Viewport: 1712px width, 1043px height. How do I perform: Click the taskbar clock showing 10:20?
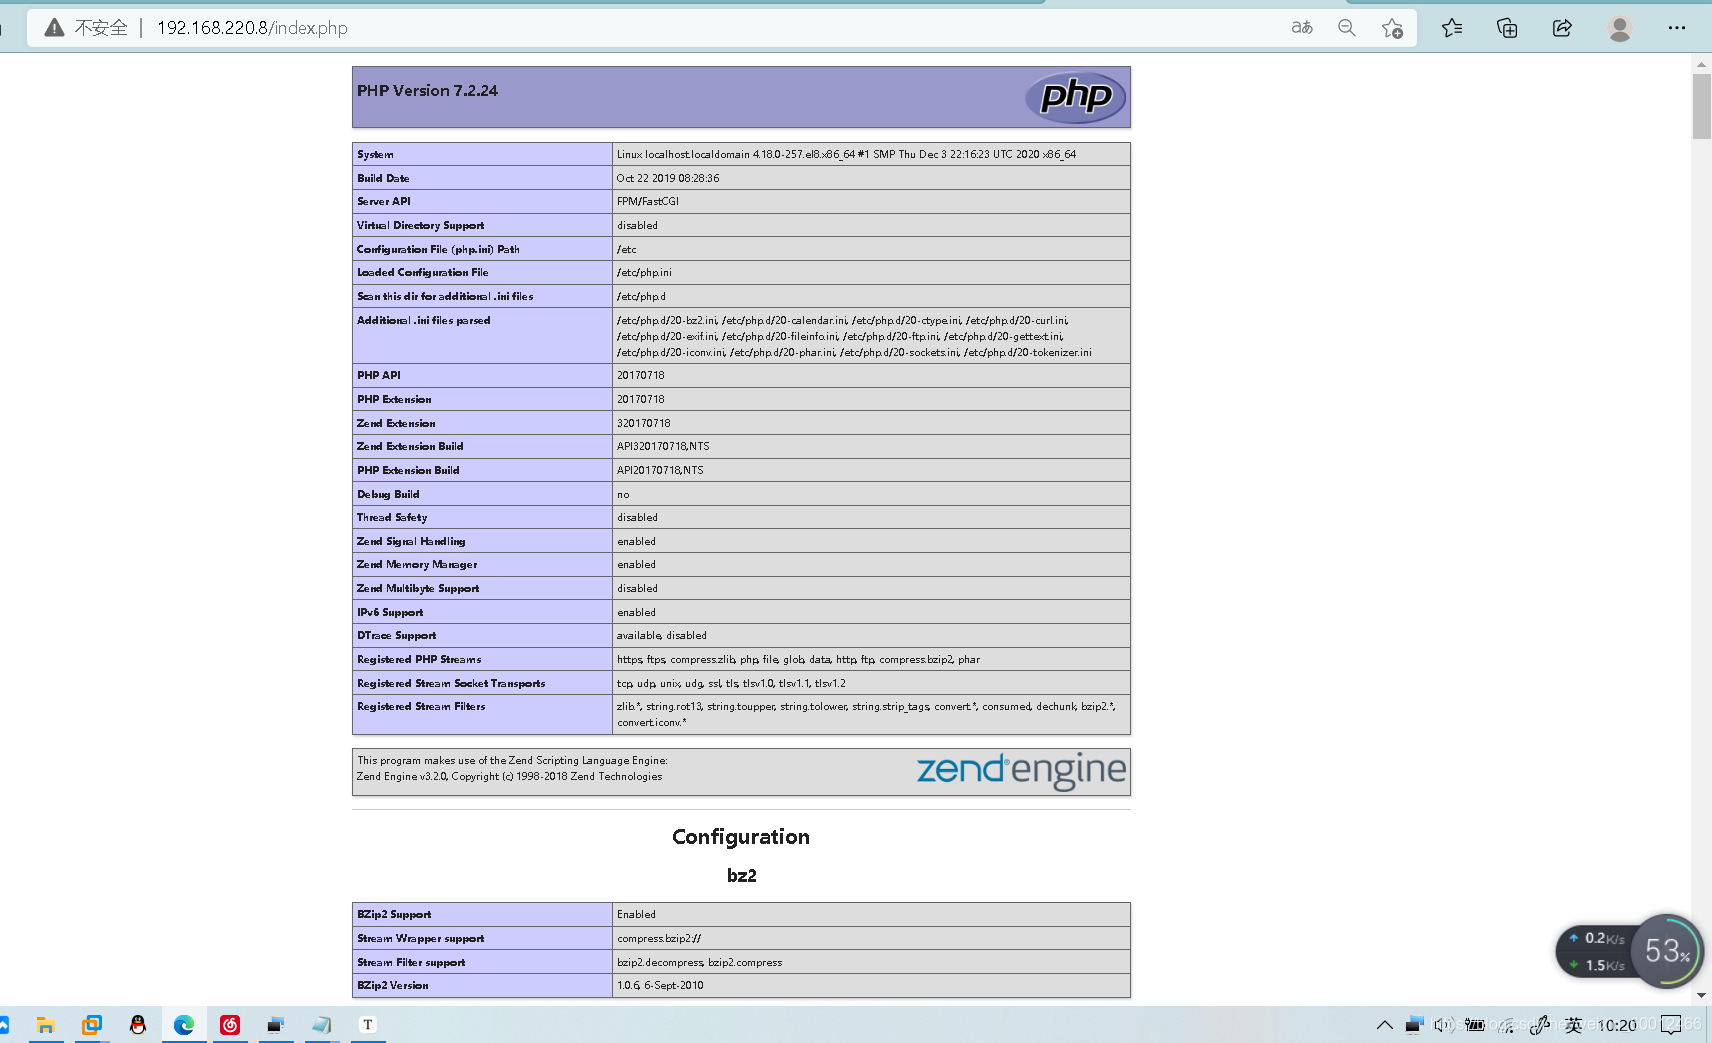[1617, 1025]
